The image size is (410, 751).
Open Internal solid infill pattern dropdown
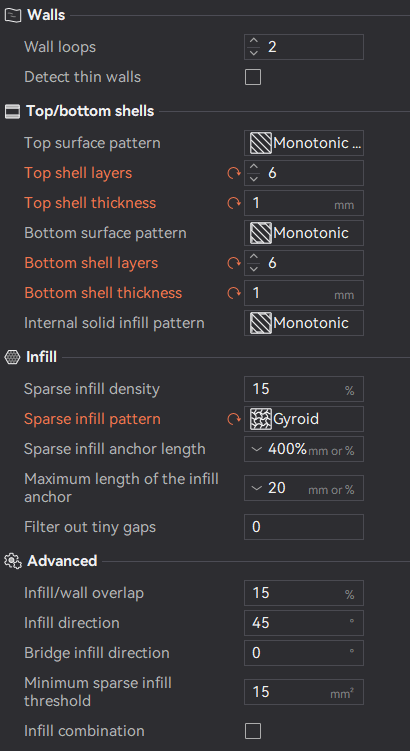[x=304, y=323]
